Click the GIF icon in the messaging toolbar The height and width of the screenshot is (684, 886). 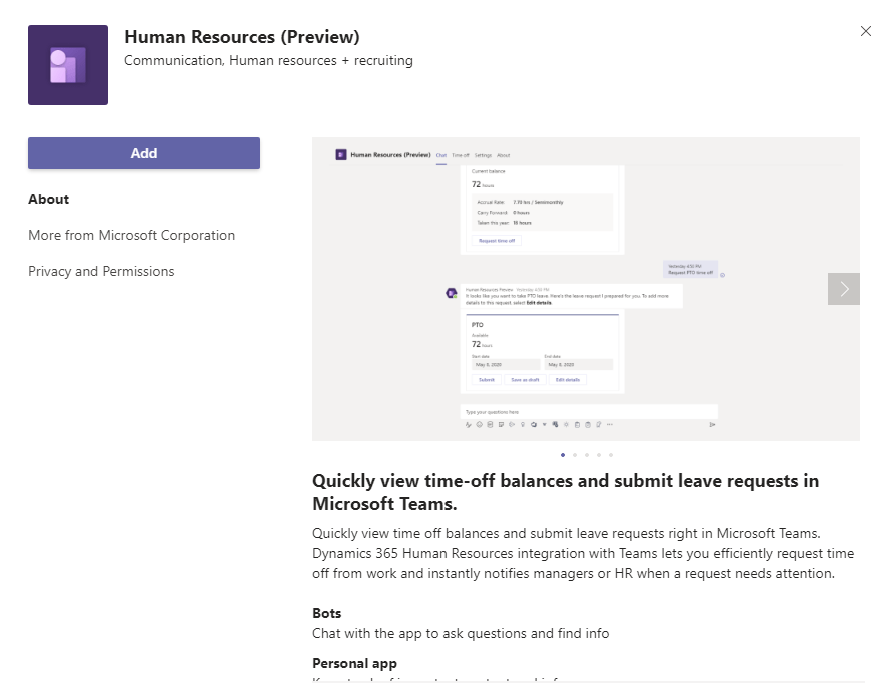pyautogui.click(x=488, y=424)
